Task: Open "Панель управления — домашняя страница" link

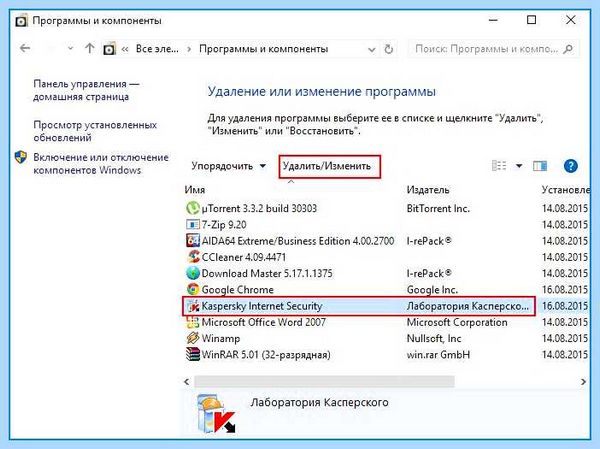Action: pyautogui.click(x=86, y=90)
